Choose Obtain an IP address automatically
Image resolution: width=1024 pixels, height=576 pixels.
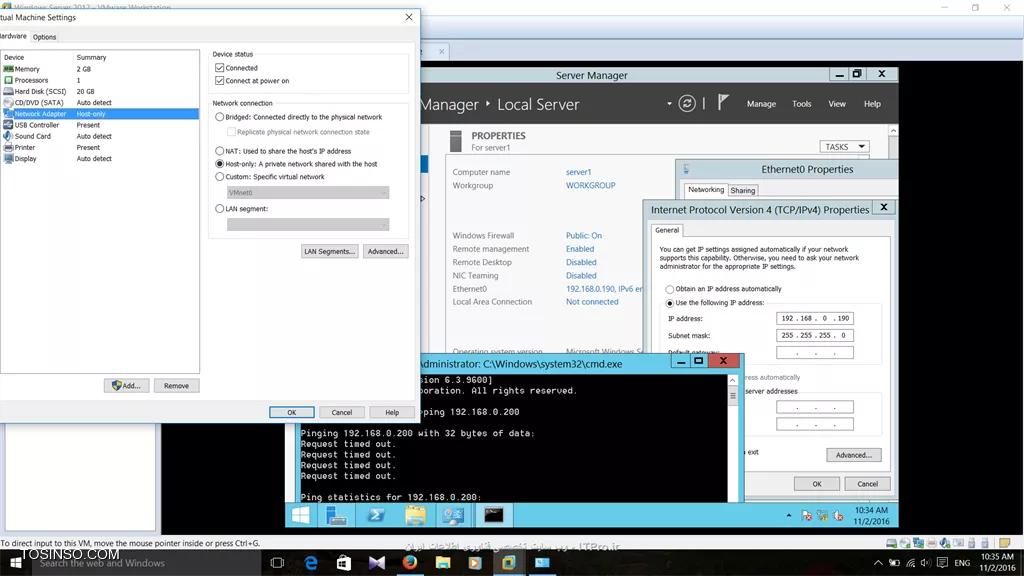pyautogui.click(x=669, y=289)
